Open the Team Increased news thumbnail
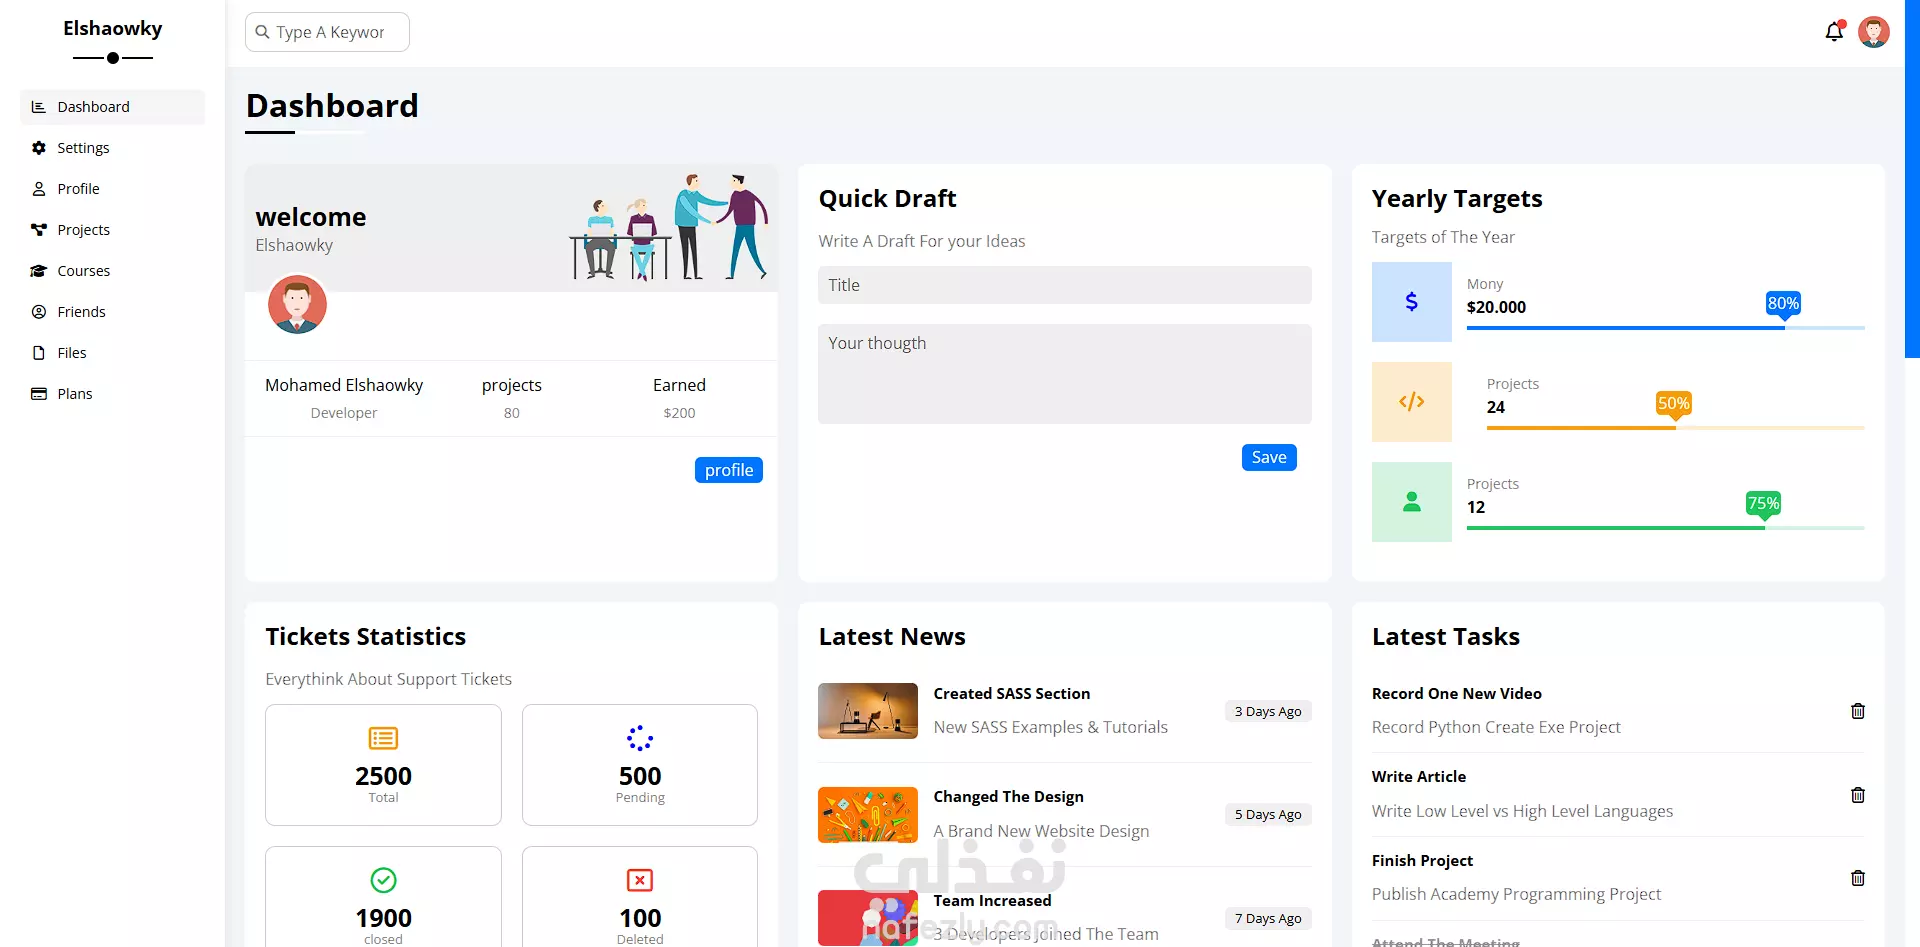The image size is (1920, 947). (x=868, y=918)
